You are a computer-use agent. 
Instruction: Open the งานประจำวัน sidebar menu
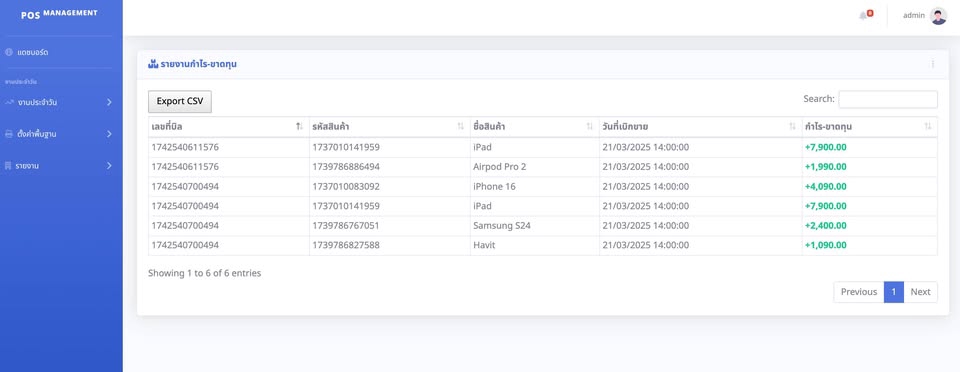click(61, 102)
